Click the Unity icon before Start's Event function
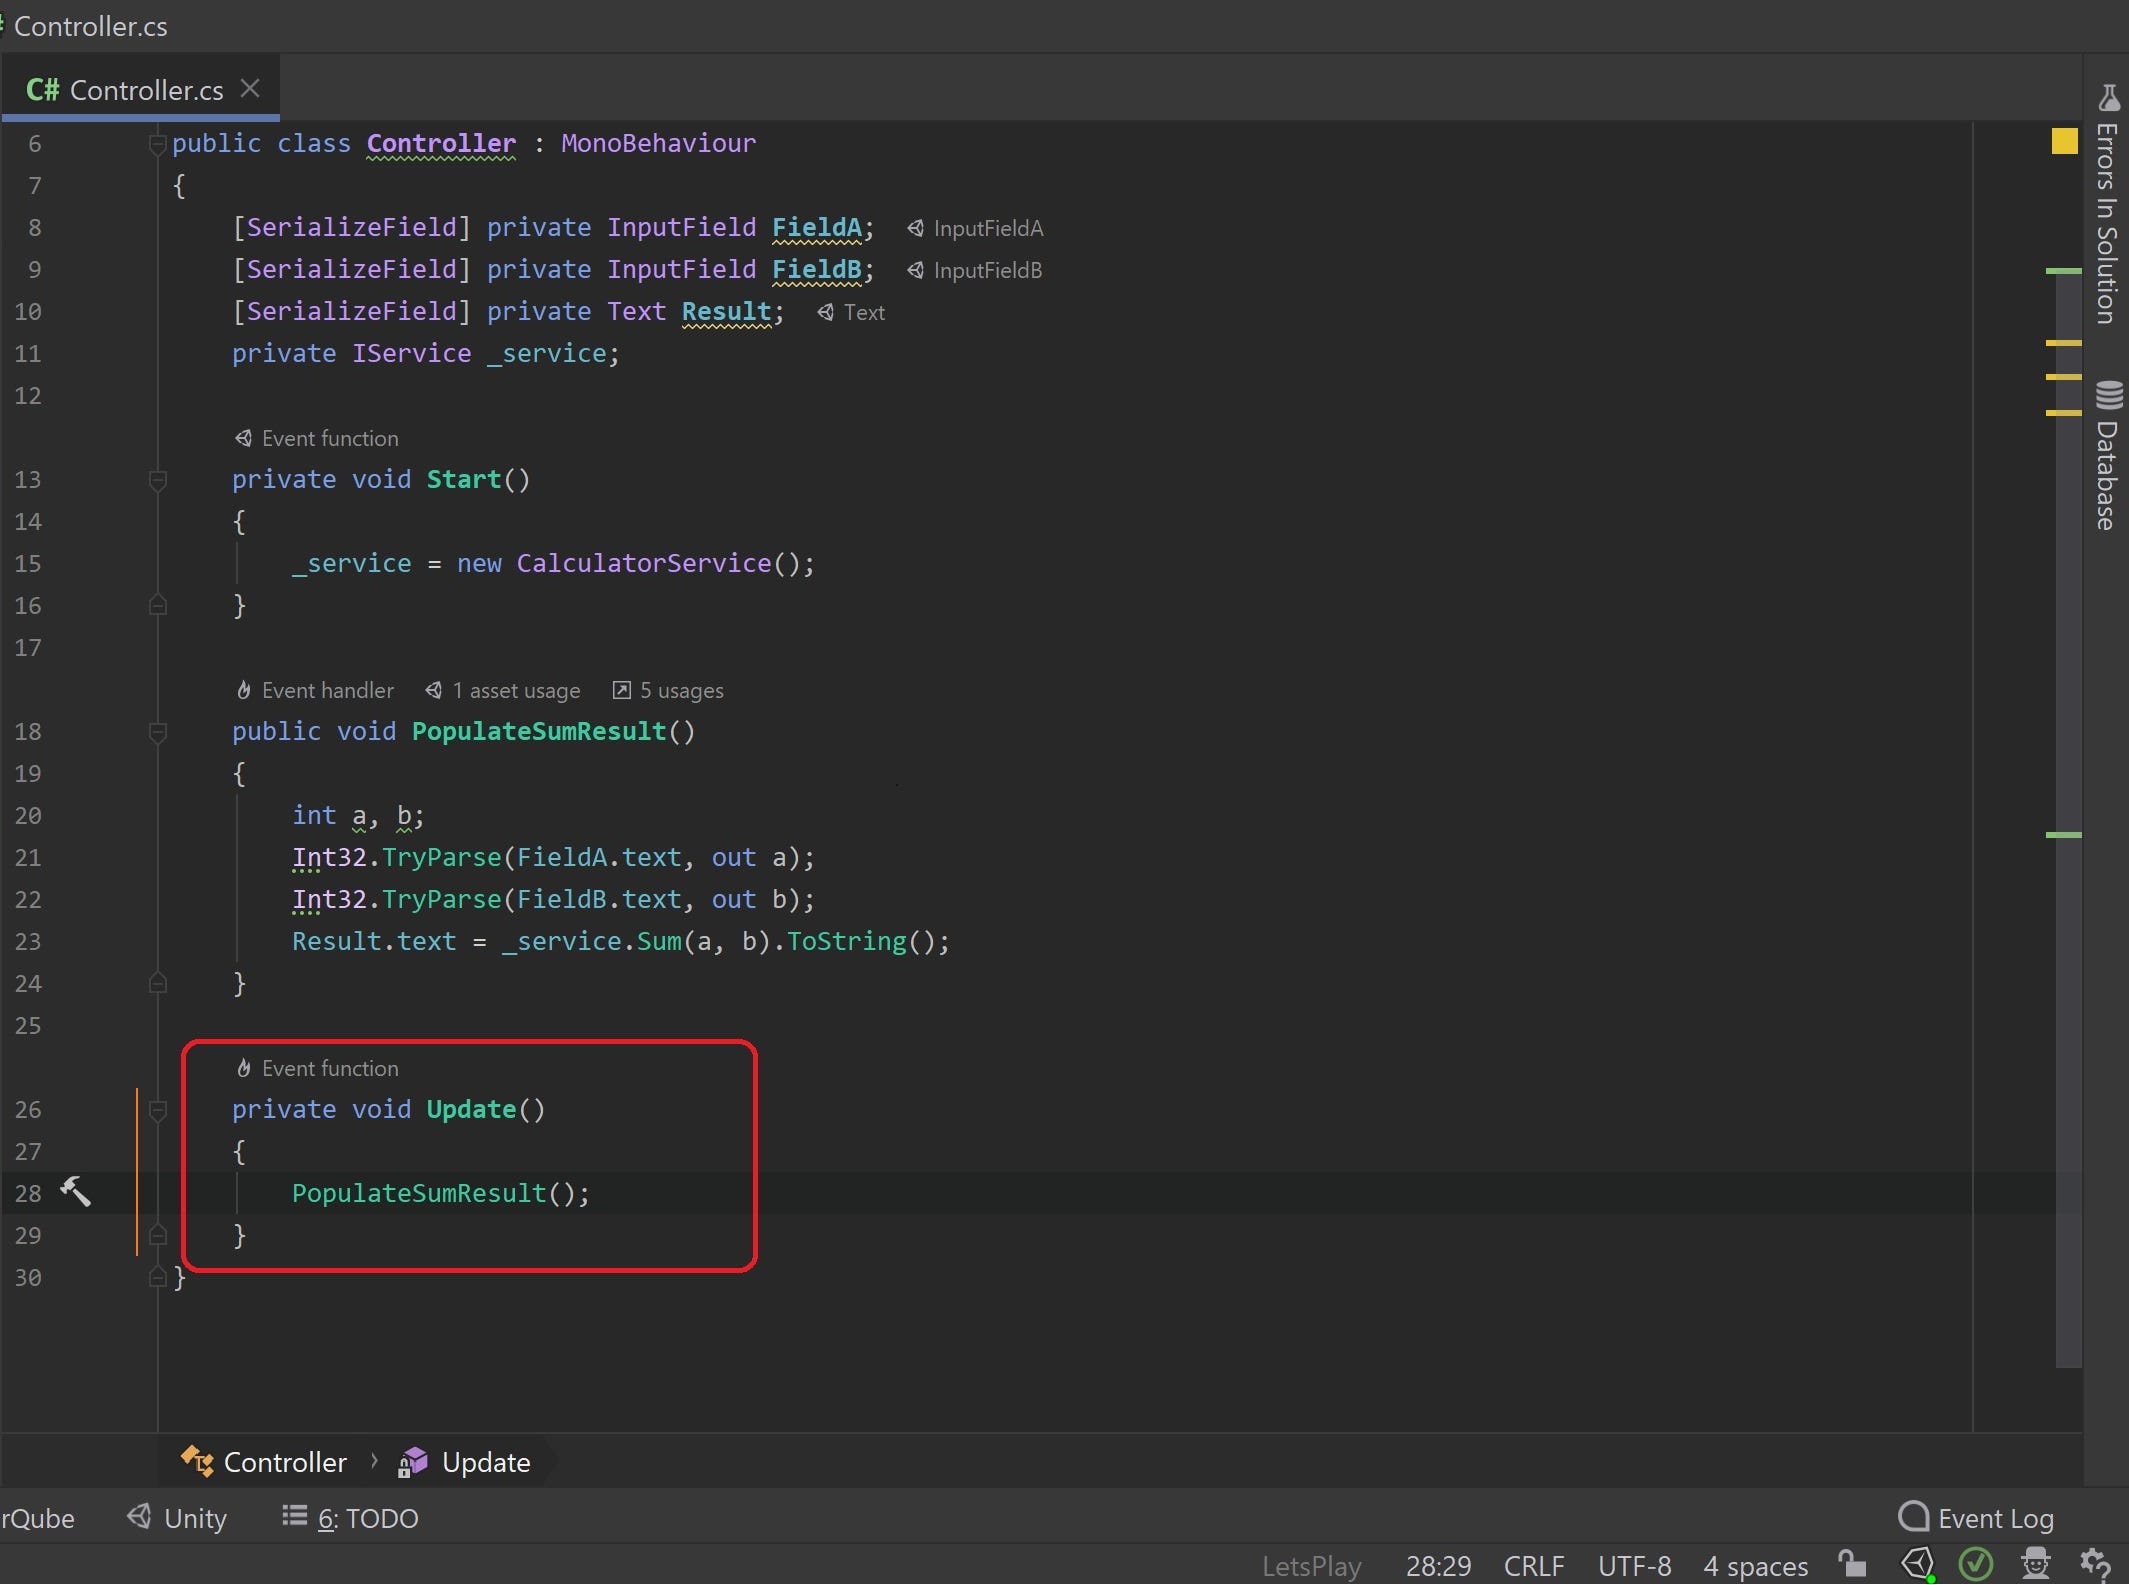Viewport: 2129px width, 1585px height. click(243, 438)
